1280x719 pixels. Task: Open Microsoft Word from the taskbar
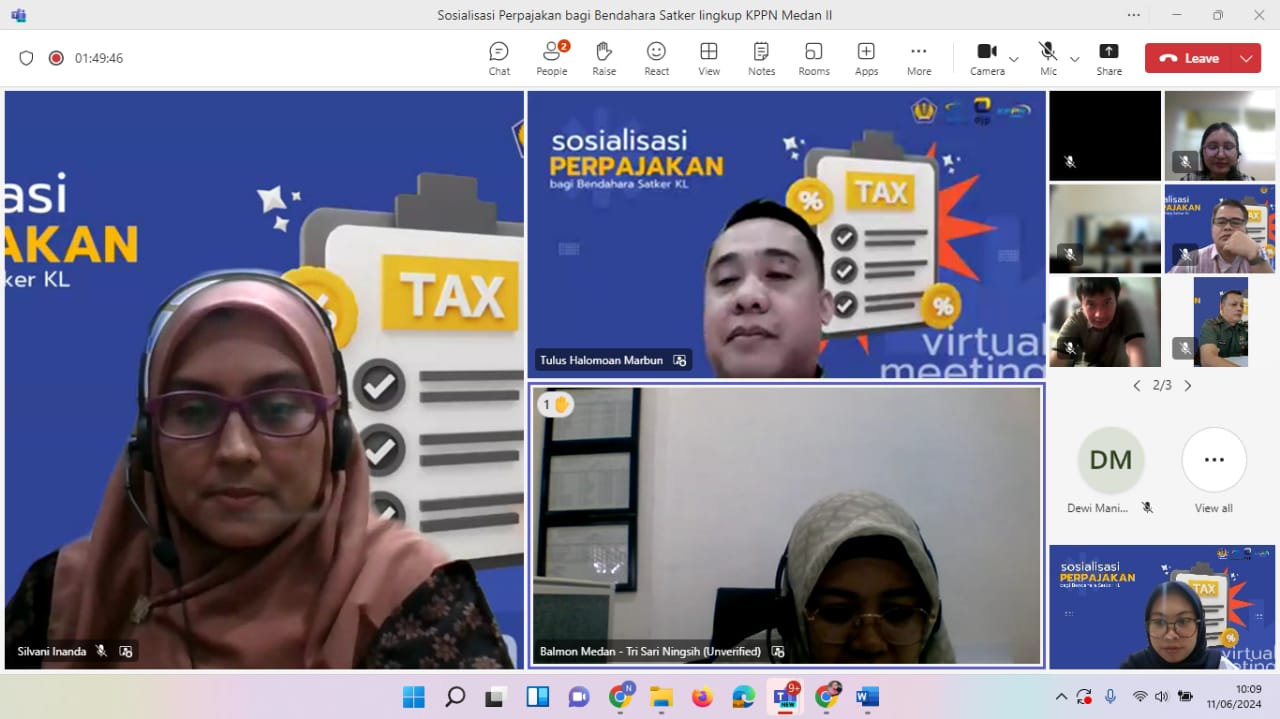pos(867,697)
